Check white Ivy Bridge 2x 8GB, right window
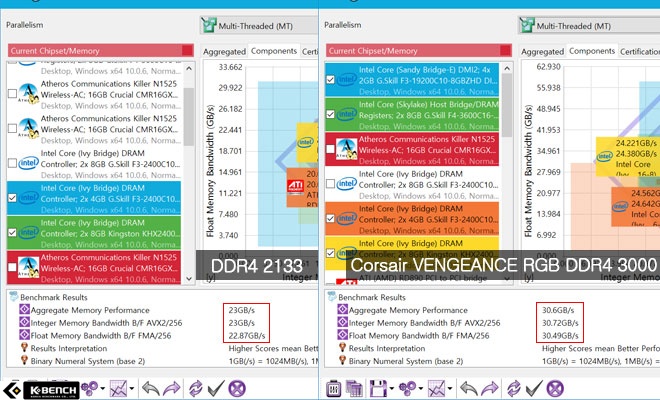Viewport: 660px width, 400px height. (x=330, y=184)
